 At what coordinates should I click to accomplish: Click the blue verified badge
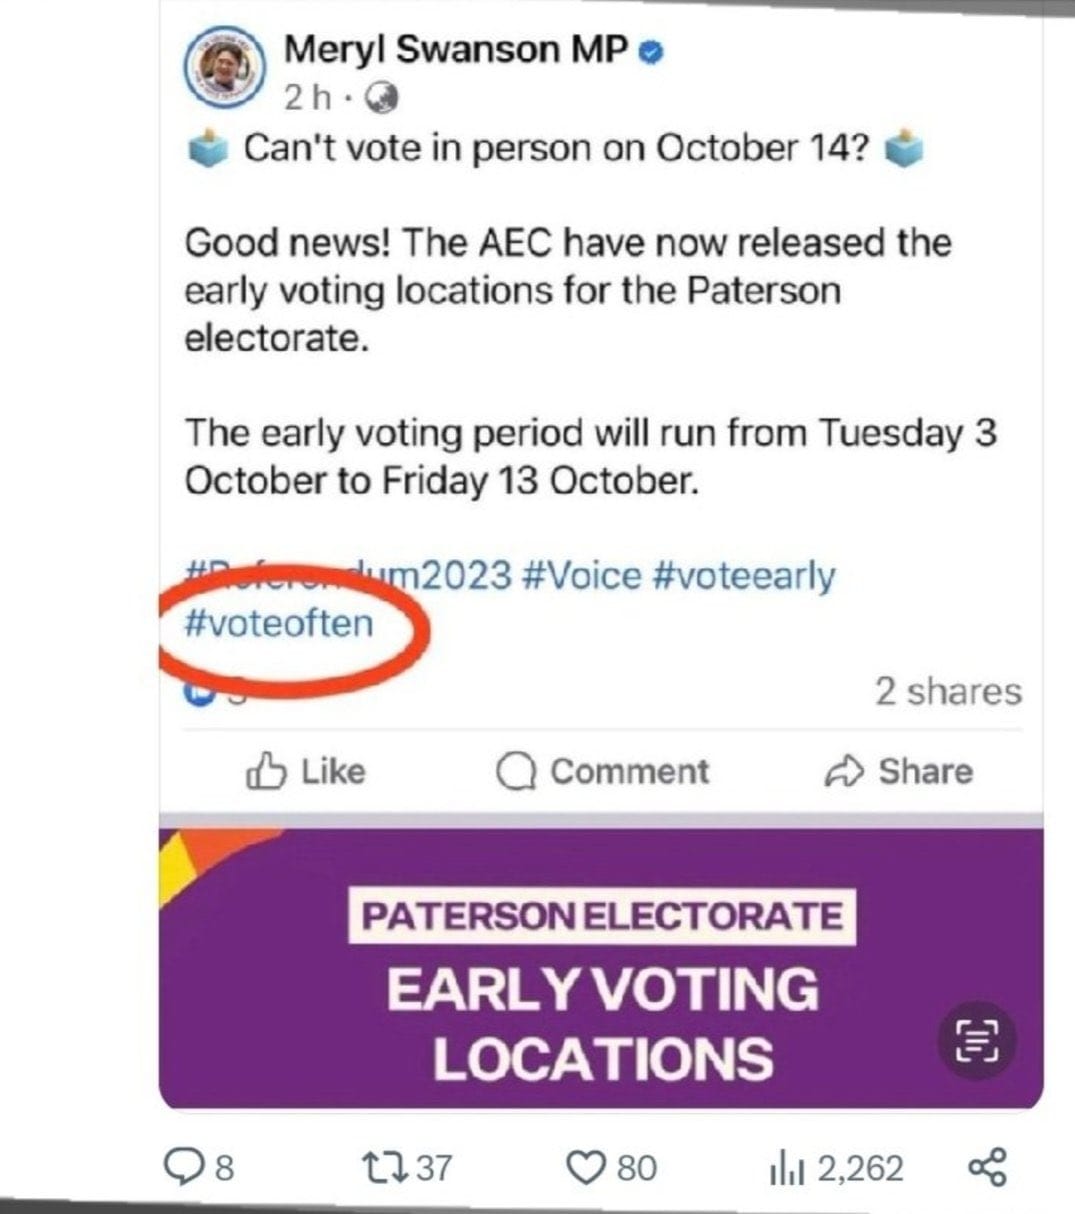coord(651,51)
